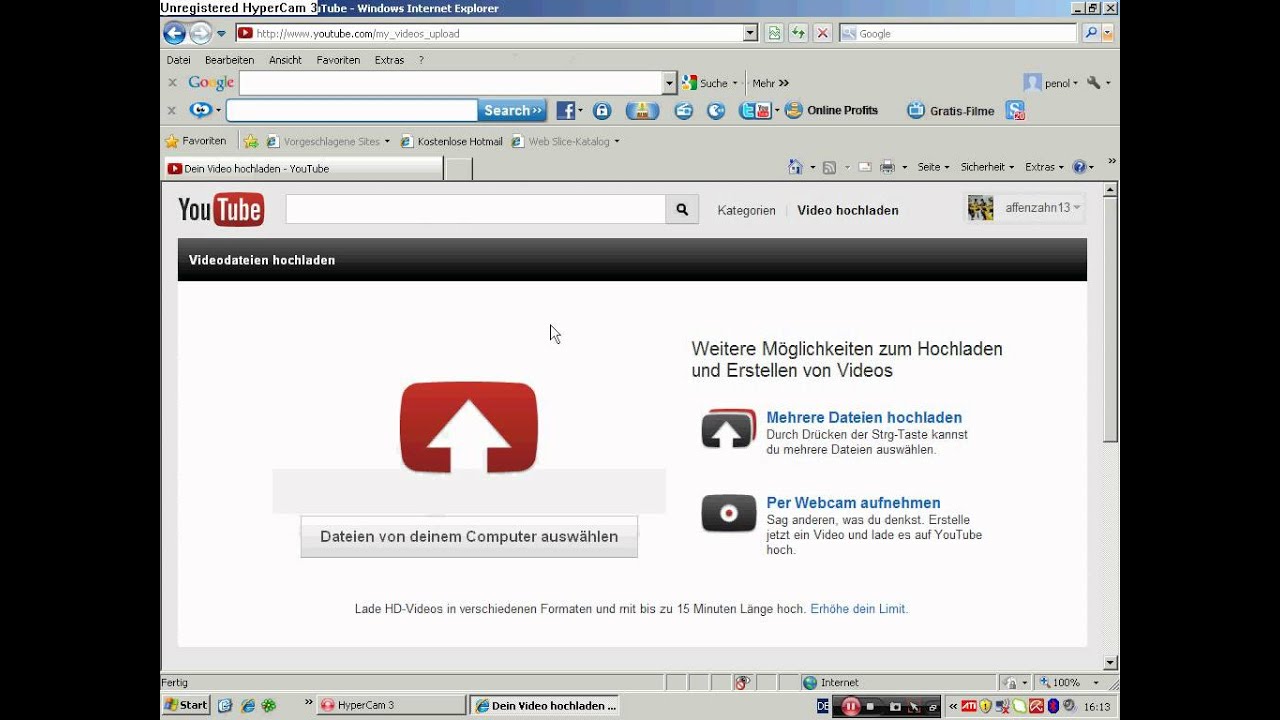This screenshot has height=720, width=1280.
Task: Click the RSS feeds icon in command bar
Action: 829,167
